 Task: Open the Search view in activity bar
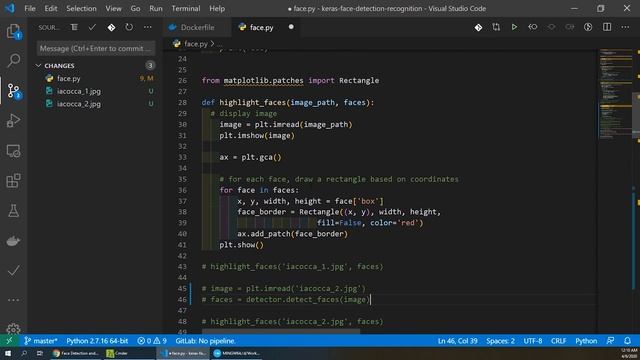coord(13,60)
